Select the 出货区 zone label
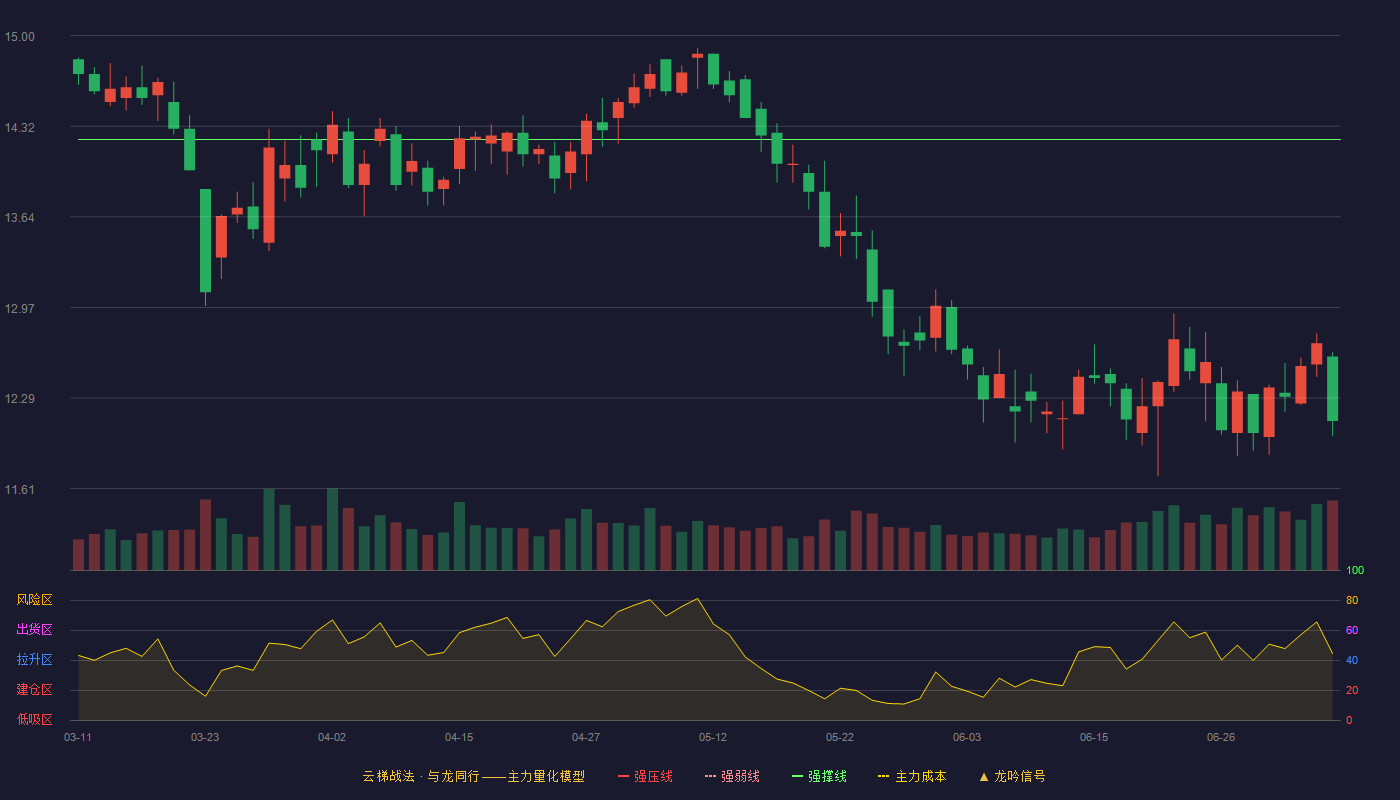 coord(34,630)
